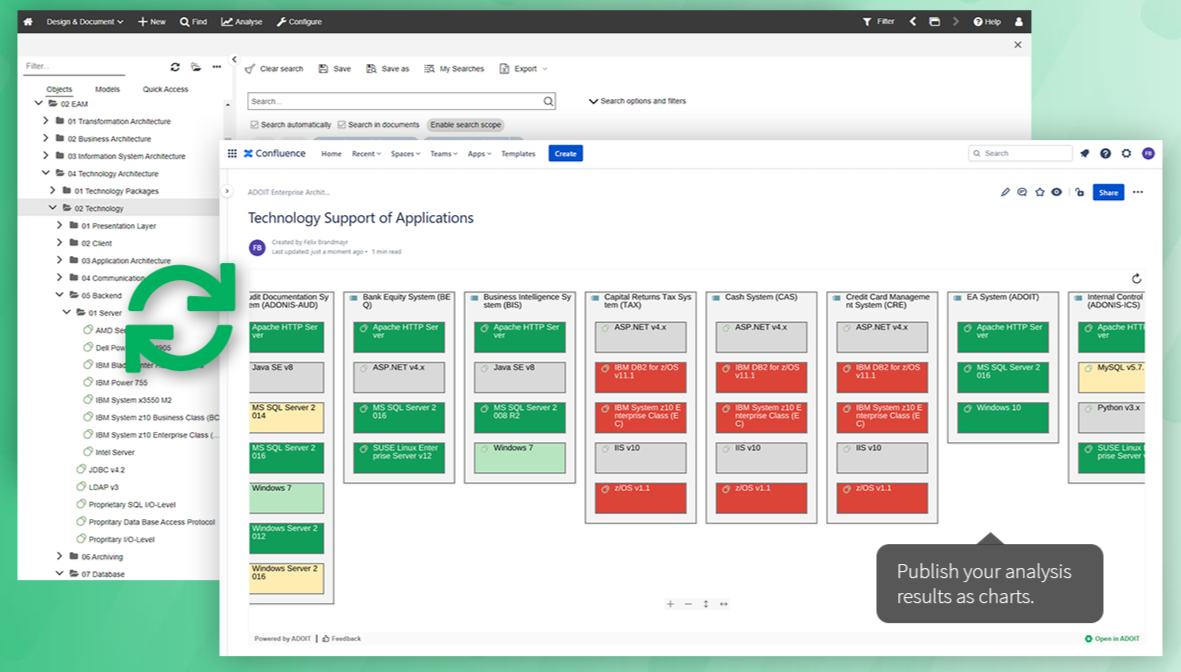
Task: Click the Share button
Action: (x=1108, y=192)
